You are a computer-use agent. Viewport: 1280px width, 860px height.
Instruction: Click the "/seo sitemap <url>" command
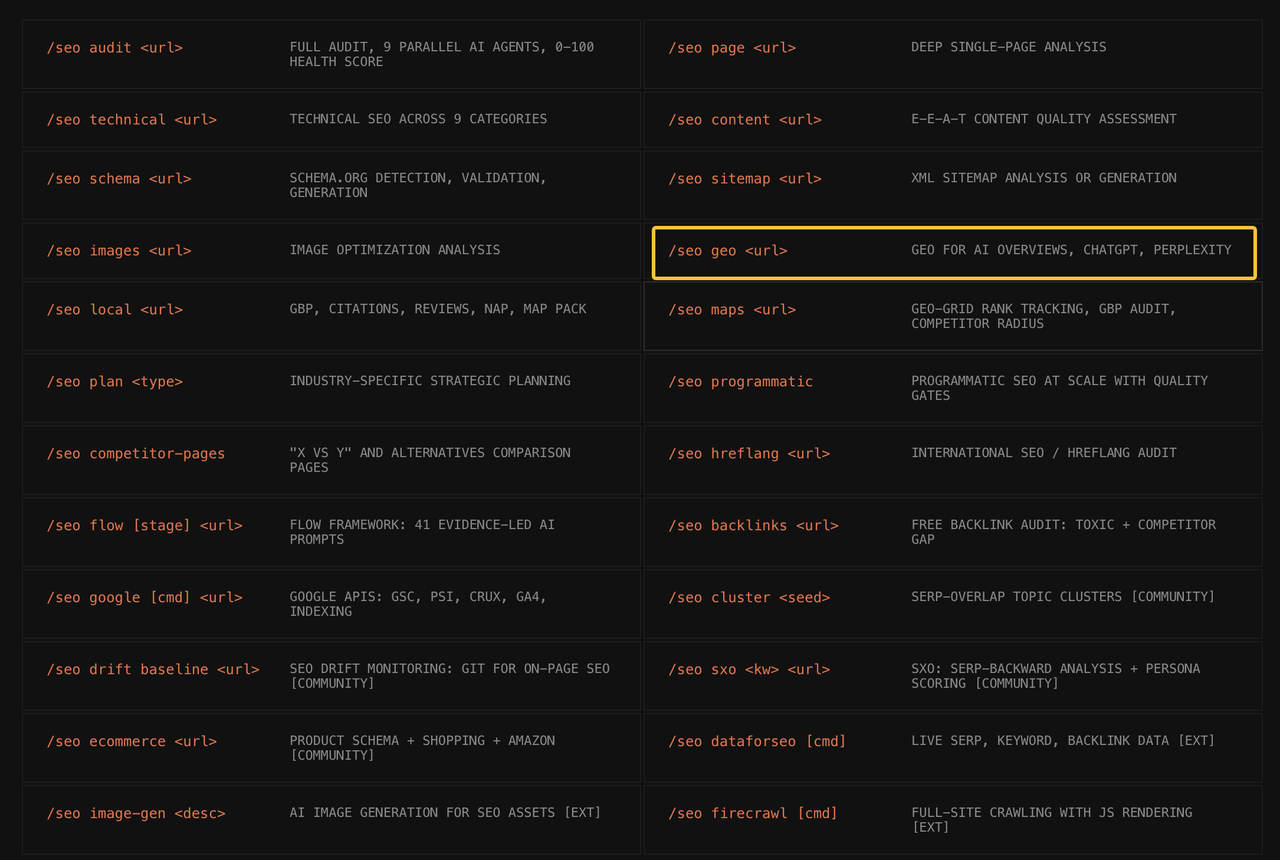coord(745,179)
